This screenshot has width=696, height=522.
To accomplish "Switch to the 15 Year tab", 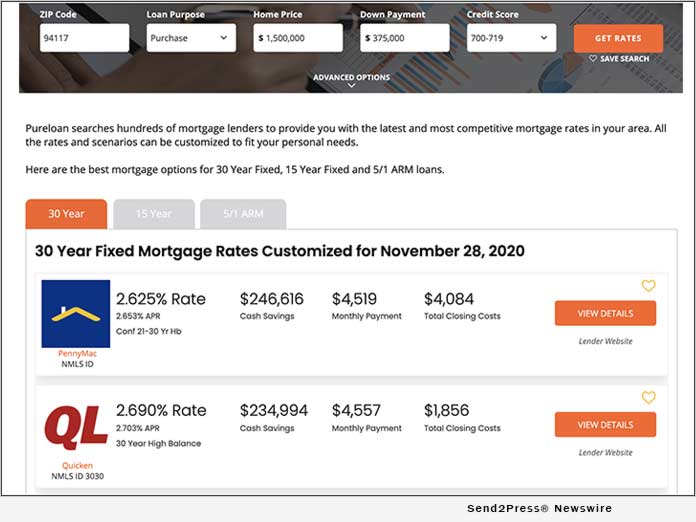I will click(154, 214).
